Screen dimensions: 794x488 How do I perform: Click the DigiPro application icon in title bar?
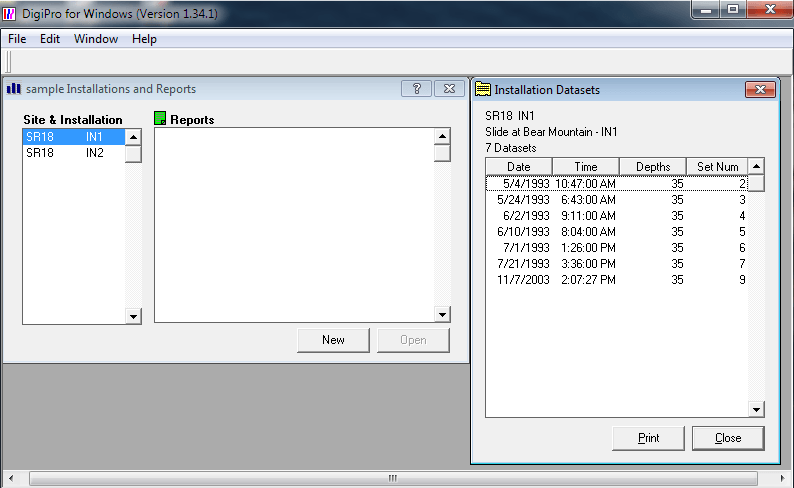[x=9, y=14]
